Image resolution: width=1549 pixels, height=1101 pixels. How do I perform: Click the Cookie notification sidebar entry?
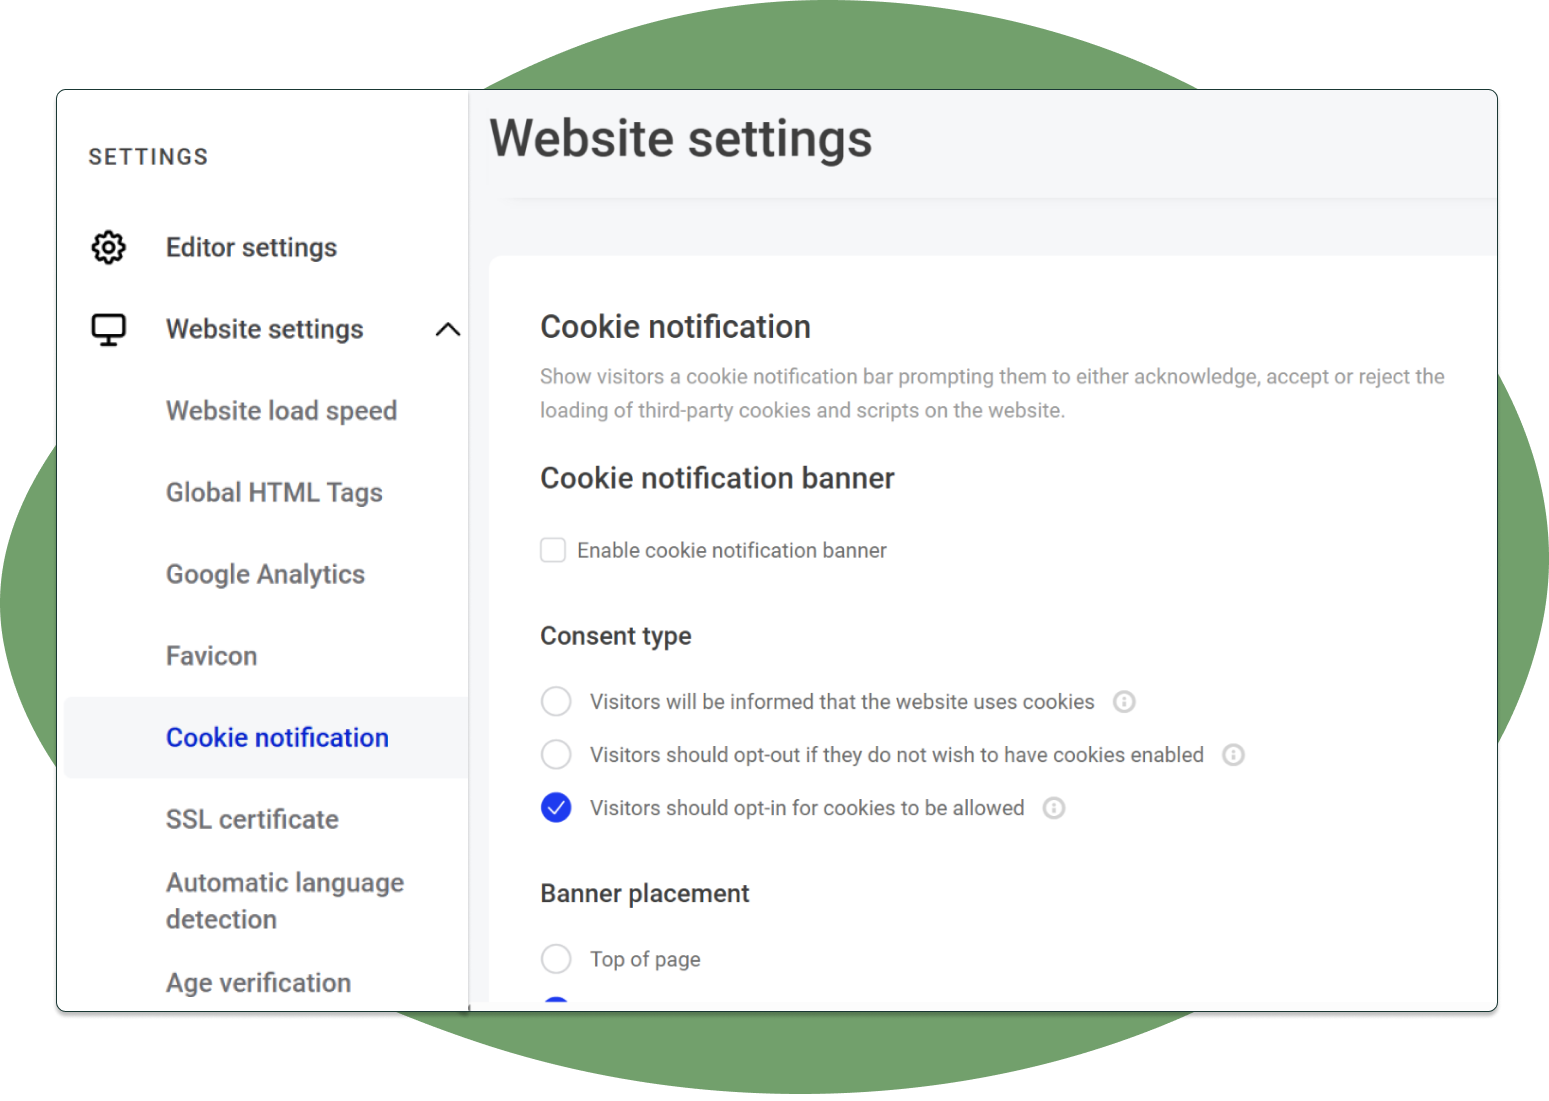click(x=277, y=737)
